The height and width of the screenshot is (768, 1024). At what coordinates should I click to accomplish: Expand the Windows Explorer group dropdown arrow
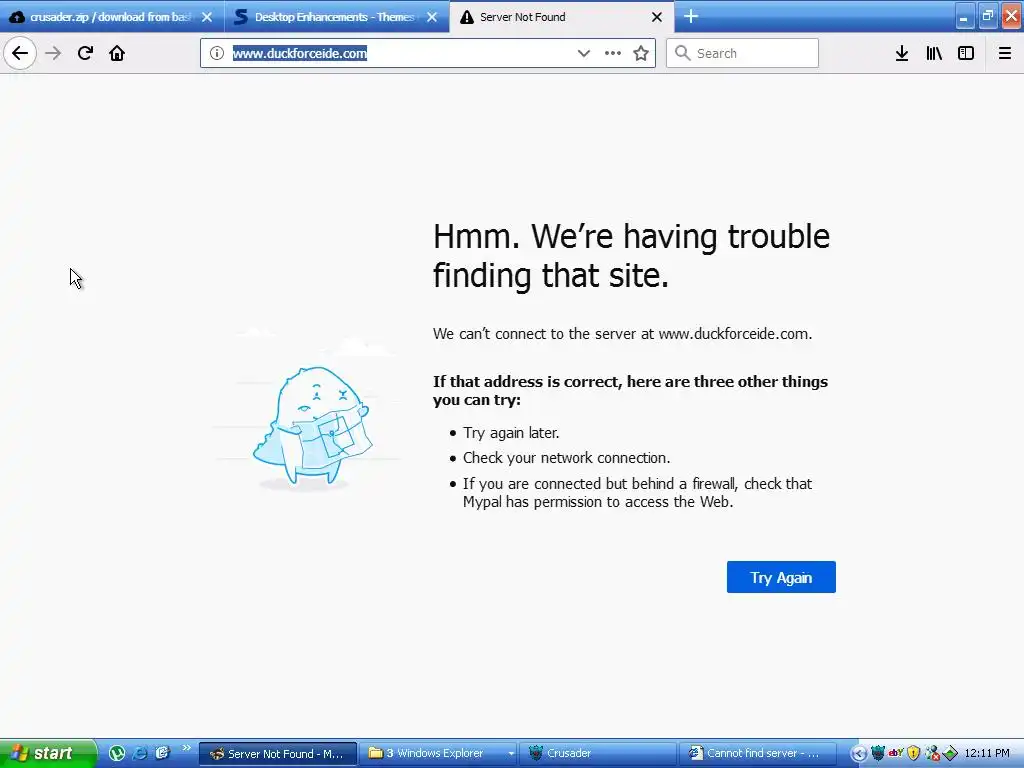(x=511, y=754)
